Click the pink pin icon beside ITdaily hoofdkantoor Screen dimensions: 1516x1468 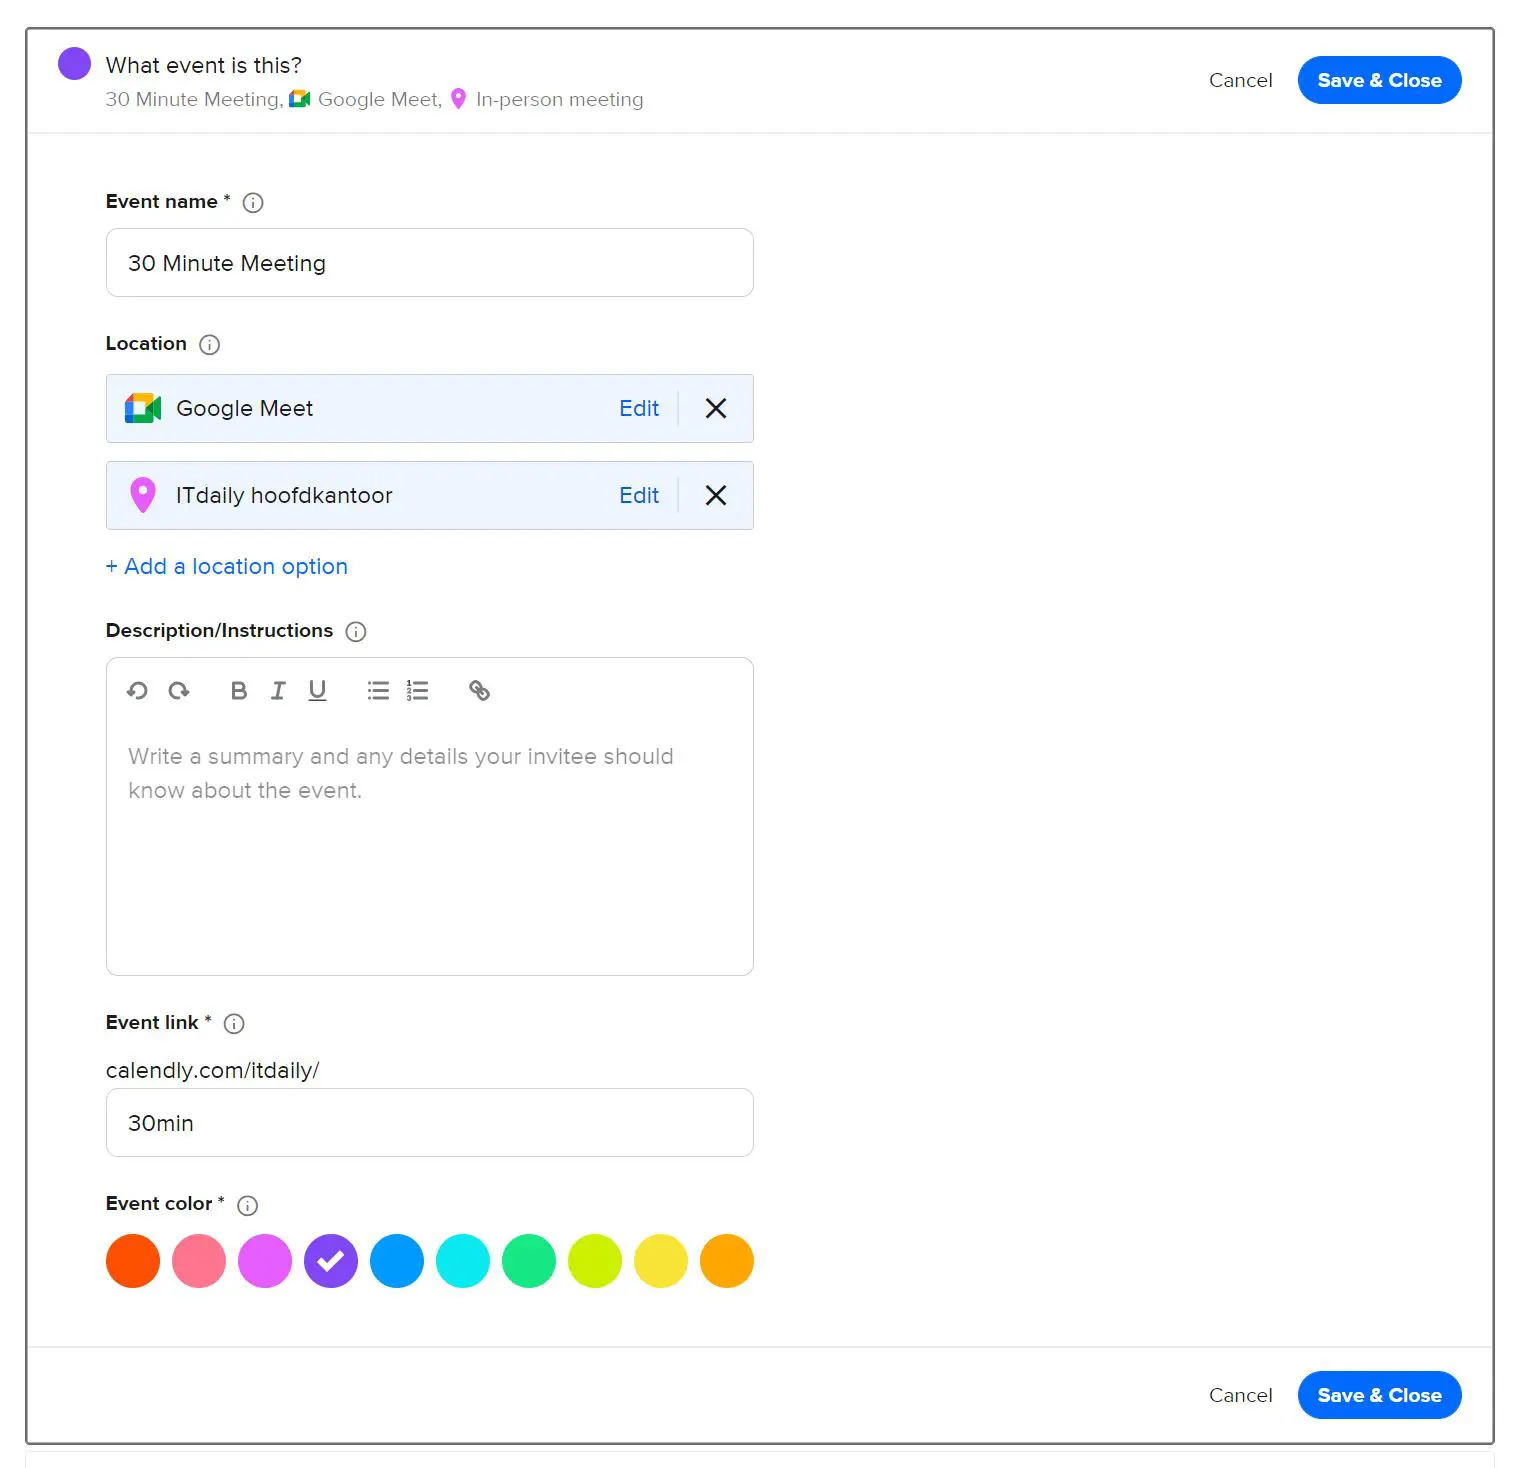[x=143, y=495]
